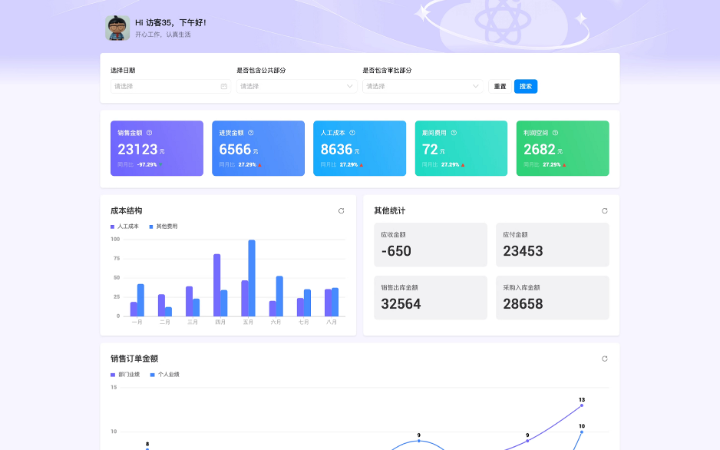Click the visitor avatar picture
This screenshot has width=720, height=450.
point(118,28)
